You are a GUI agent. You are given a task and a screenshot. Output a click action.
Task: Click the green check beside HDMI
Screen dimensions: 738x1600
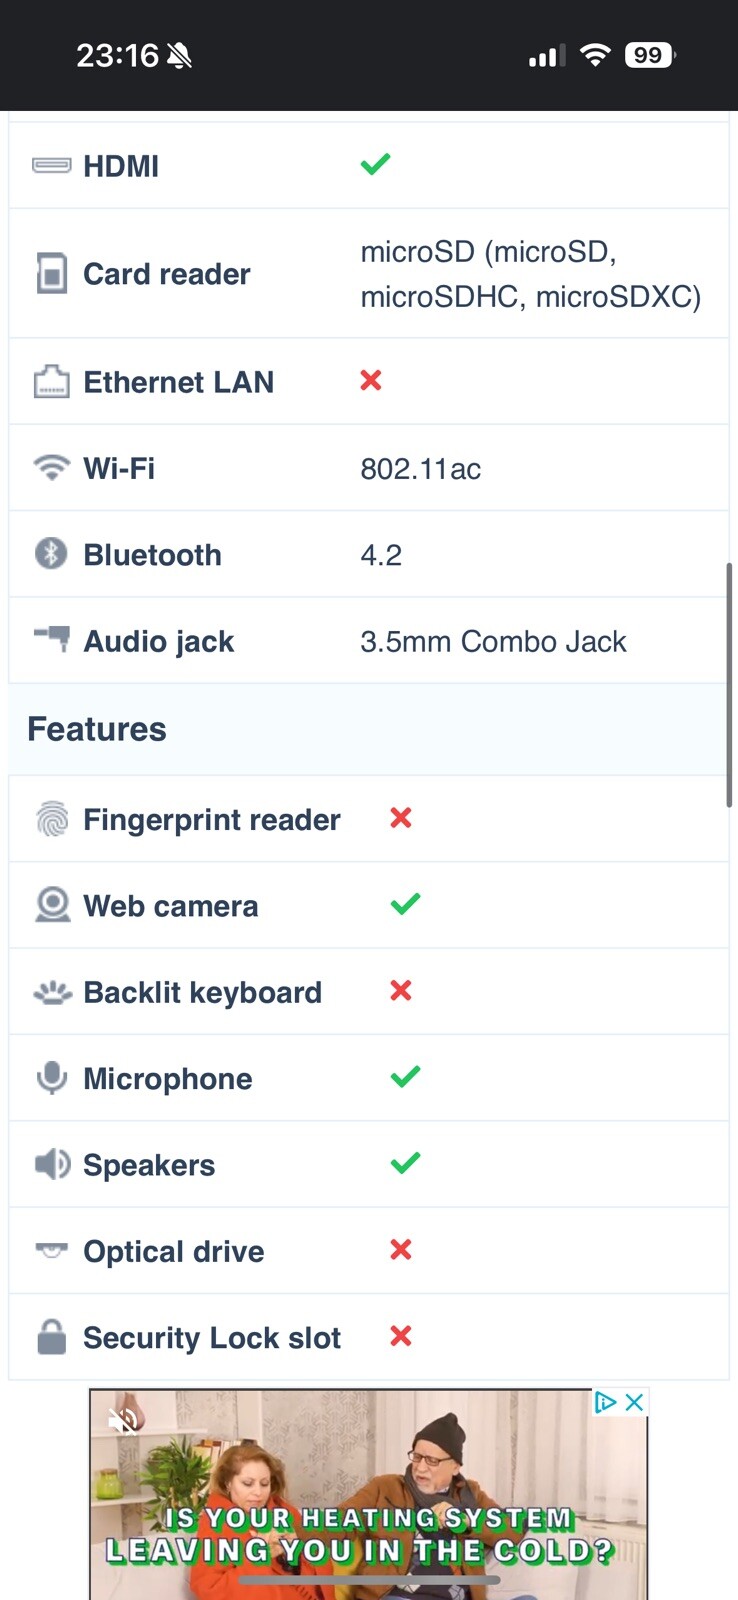coord(376,164)
